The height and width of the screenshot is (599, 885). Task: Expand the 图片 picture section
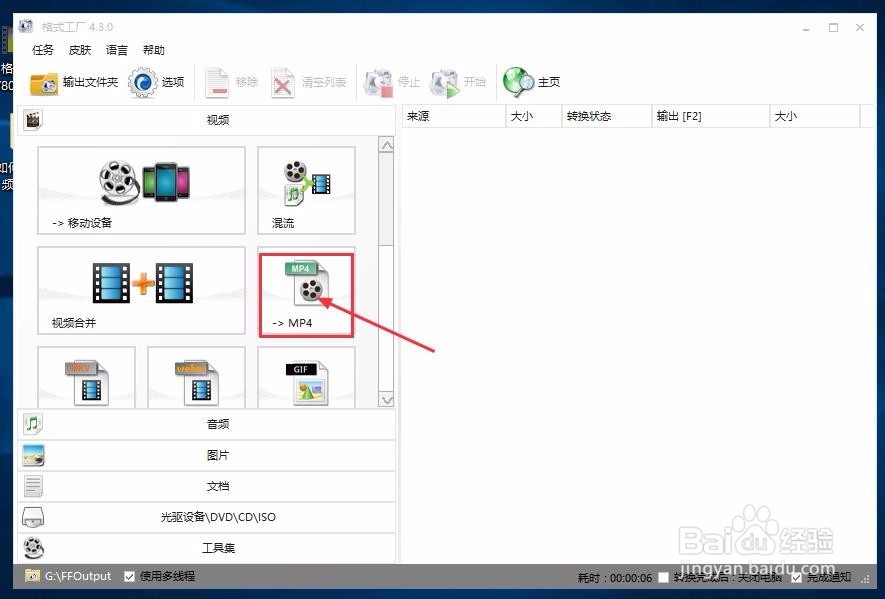click(x=207, y=455)
